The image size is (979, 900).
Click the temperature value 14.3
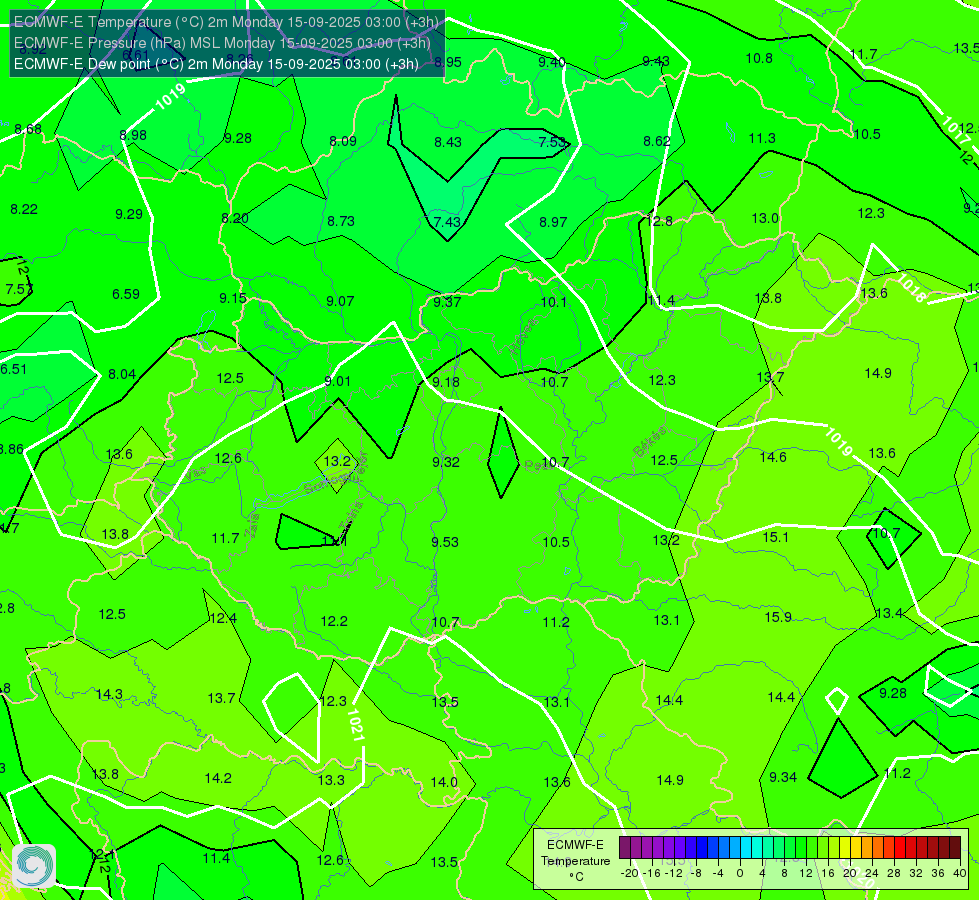click(109, 694)
